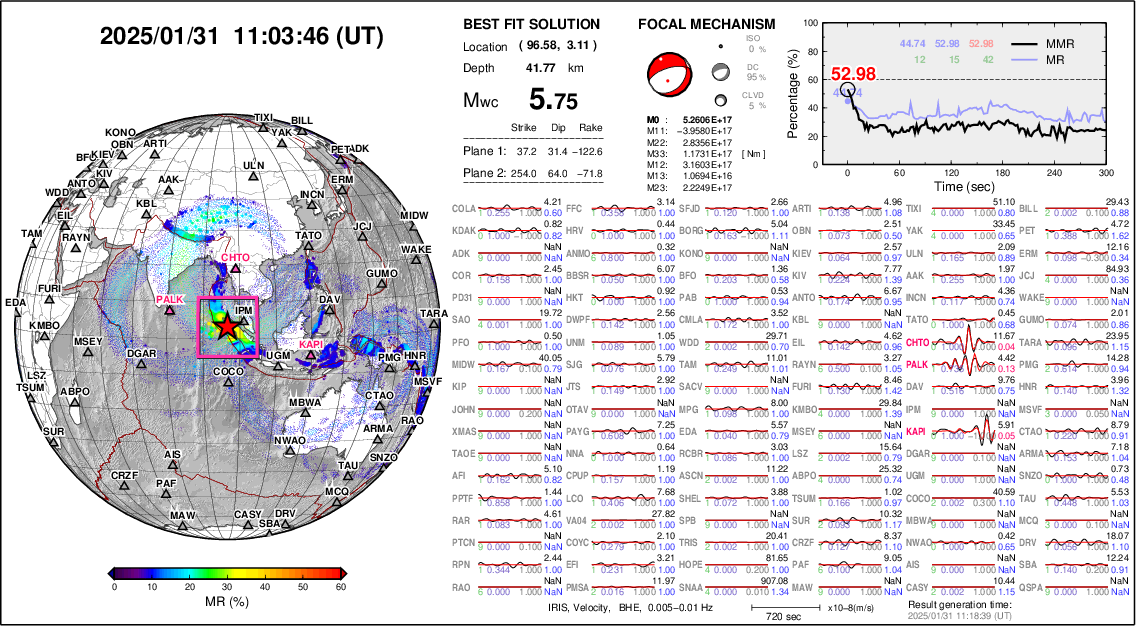Select the CTAO station triangle on the globe
The height and width of the screenshot is (626, 1136).
pyautogui.click(x=379, y=406)
